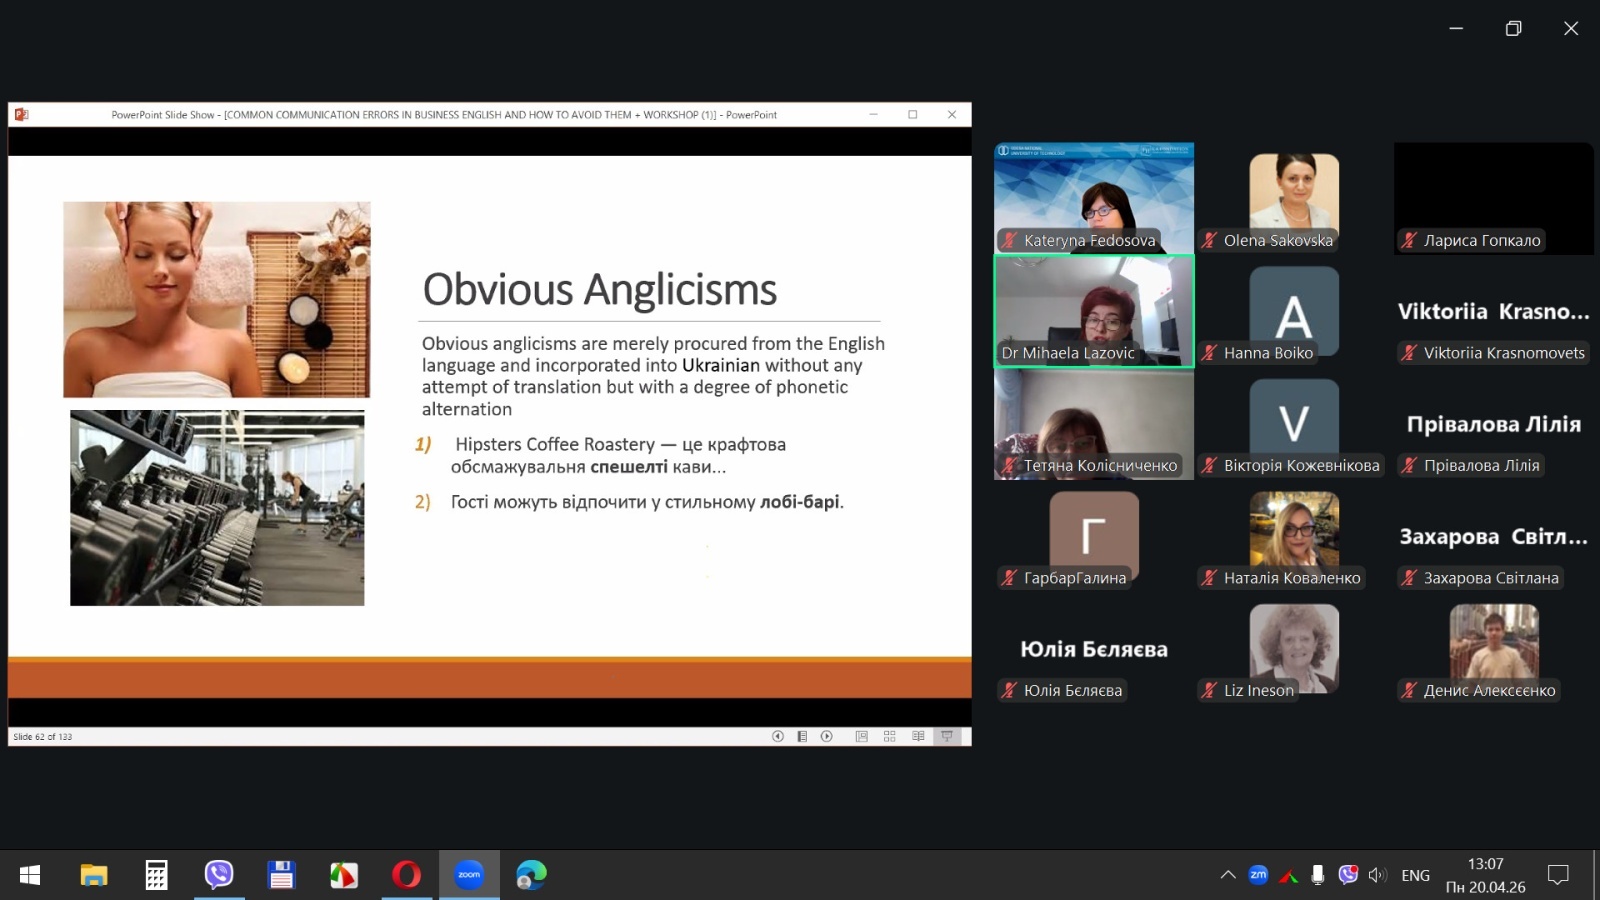Expand the hidden system tray icons
The width and height of the screenshot is (1600, 900).
(x=1228, y=875)
